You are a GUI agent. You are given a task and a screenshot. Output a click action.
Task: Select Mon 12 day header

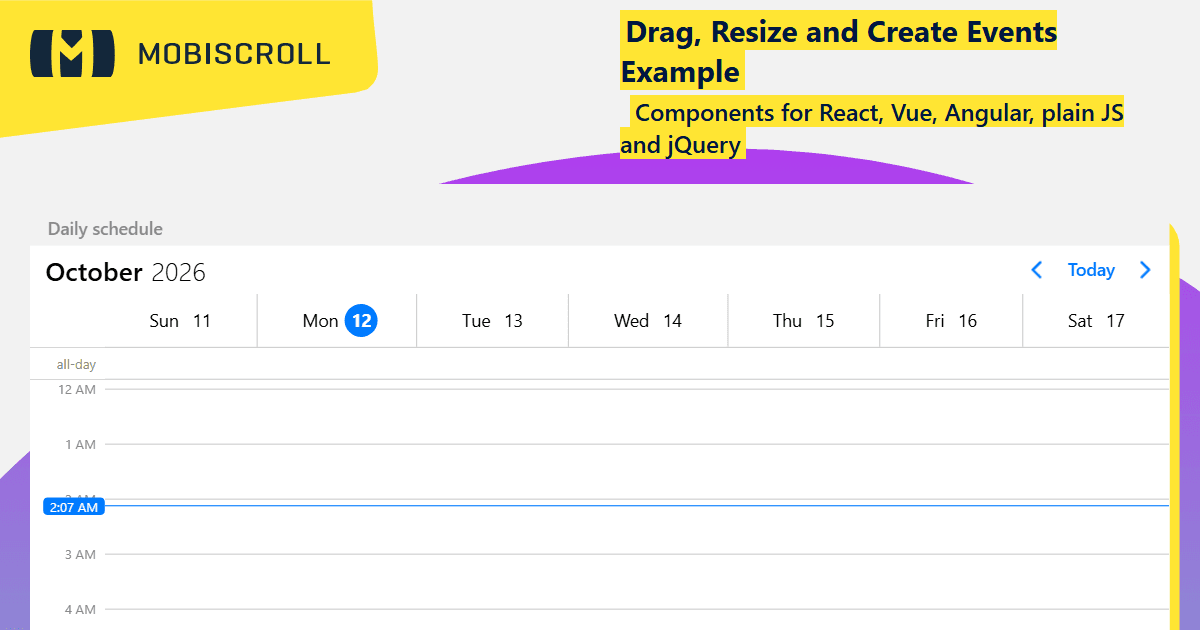point(338,321)
